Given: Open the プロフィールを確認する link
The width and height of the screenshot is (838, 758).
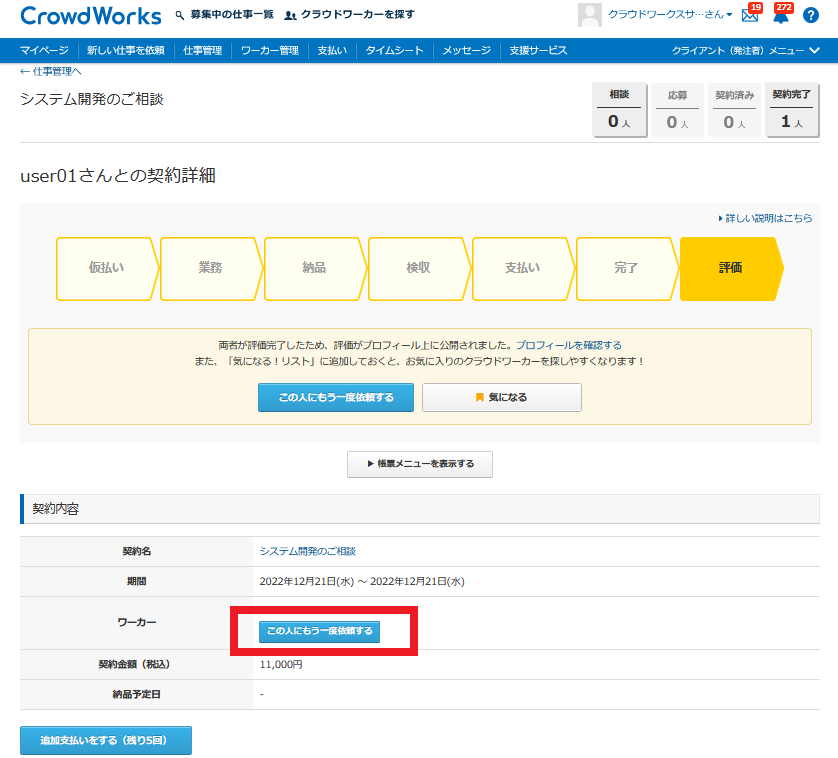Looking at the screenshot, I should (x=568, y=345).
